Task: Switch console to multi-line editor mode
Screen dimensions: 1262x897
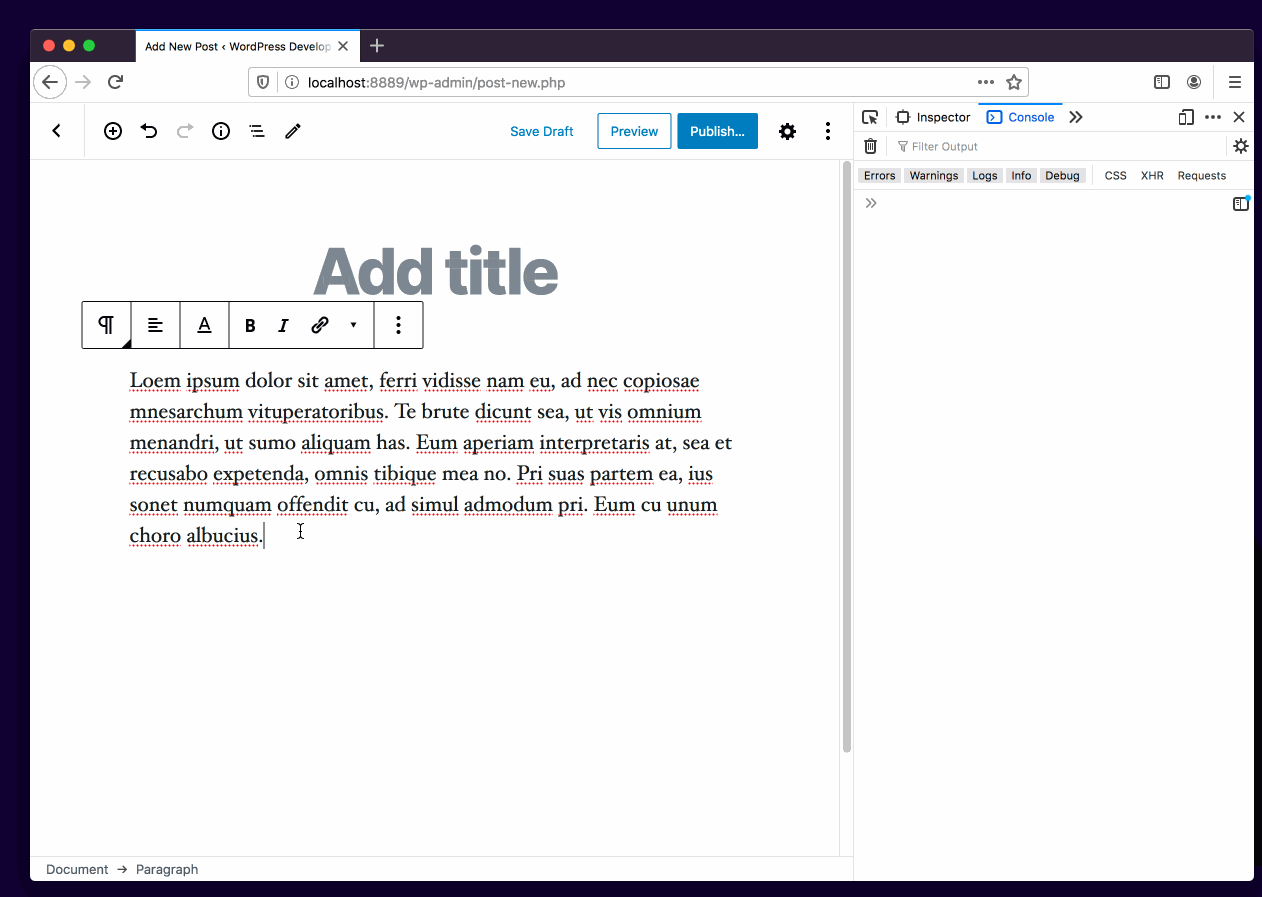Action: (1241, 203)
